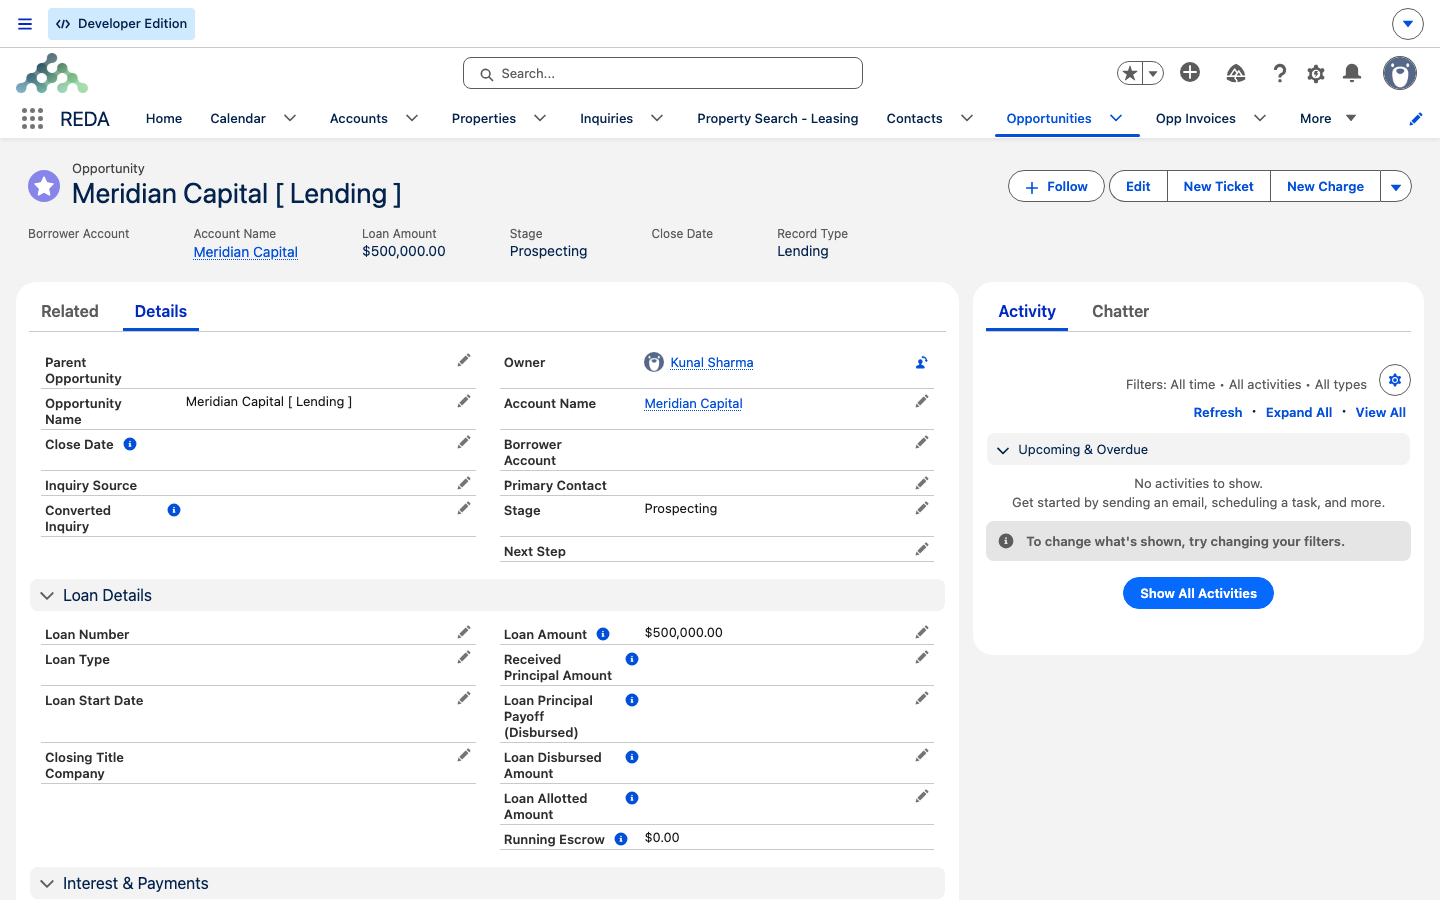Open Property Search - Leasing tab
The image size is (1440, 900).
click(x=778, y=118)
